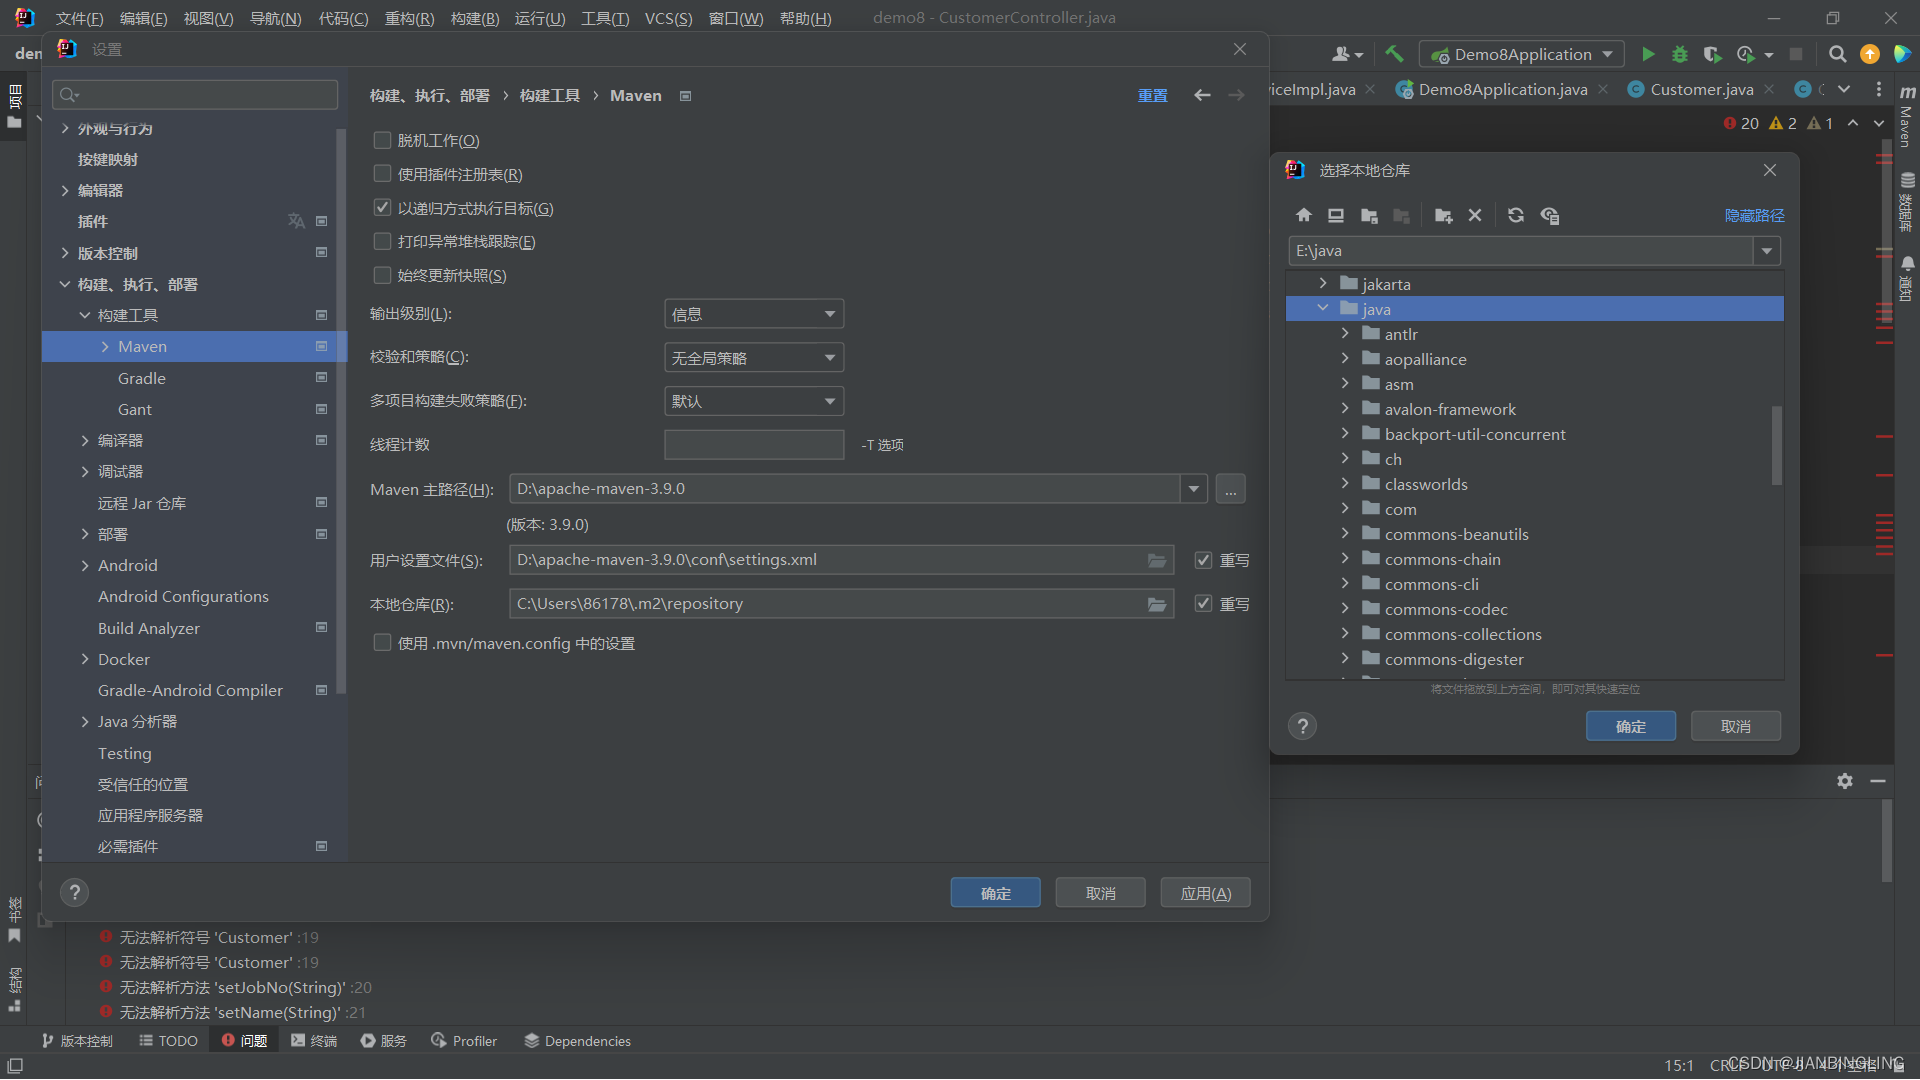Image resolution: width=1920 pixels, height=1080 pixels.
Task: Click the refresh/reload icon in repository browser
Action: coord(1513,215)
